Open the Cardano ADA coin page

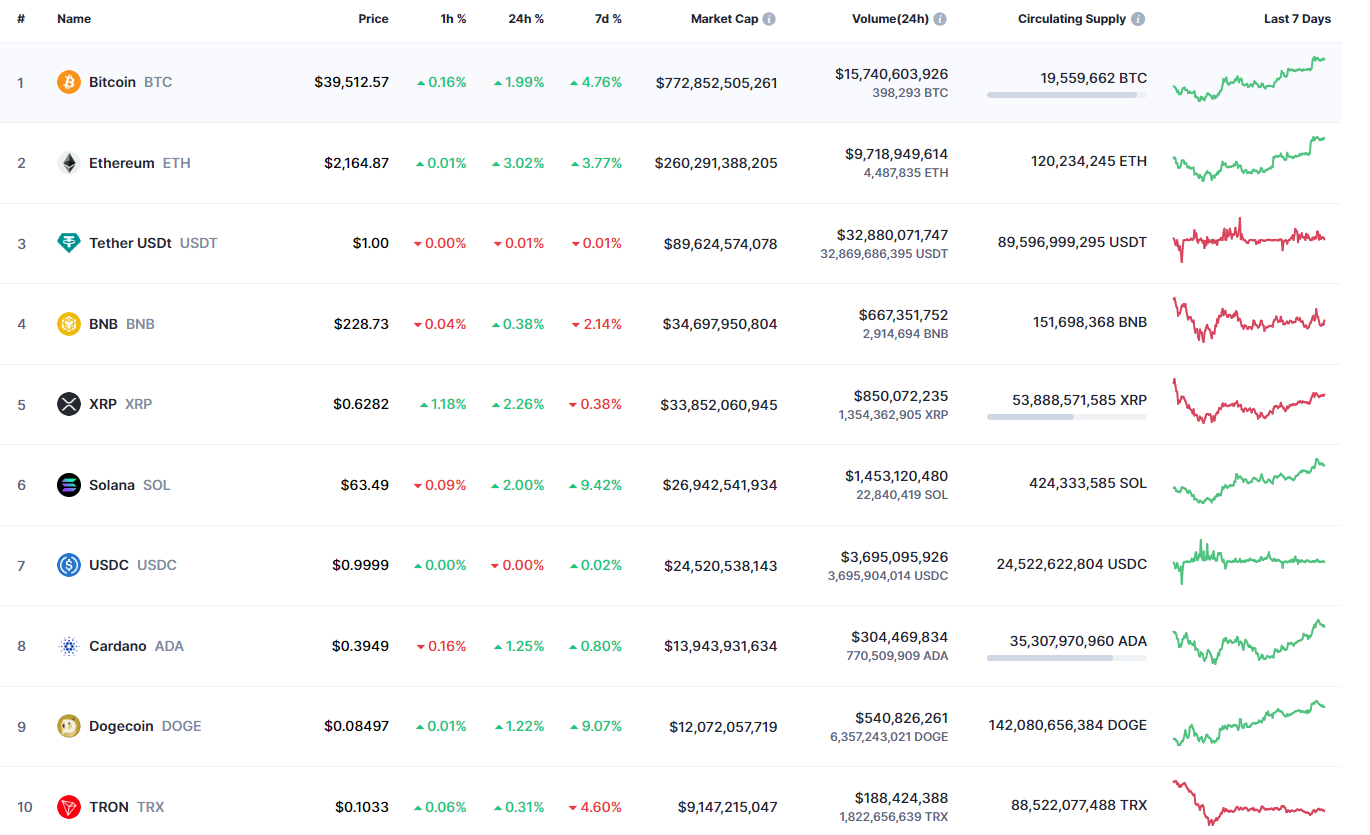pos(118,646)
